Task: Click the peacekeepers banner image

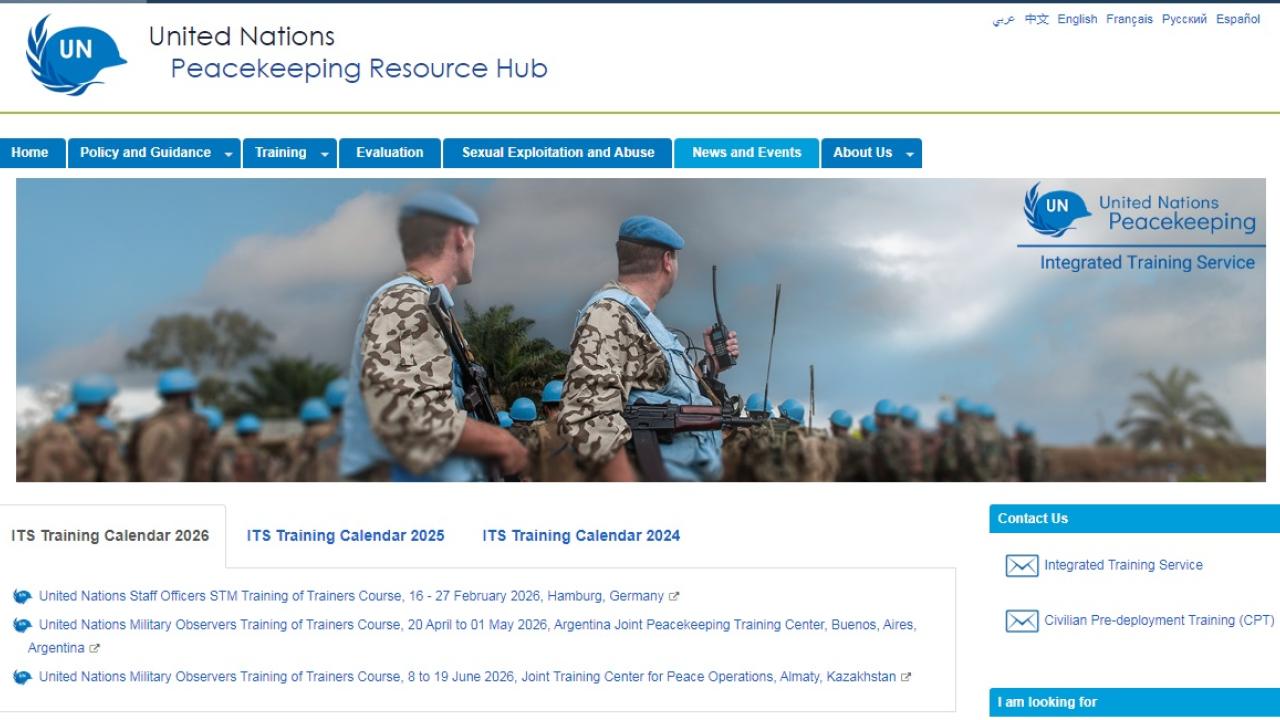Action: pos(641,330)
